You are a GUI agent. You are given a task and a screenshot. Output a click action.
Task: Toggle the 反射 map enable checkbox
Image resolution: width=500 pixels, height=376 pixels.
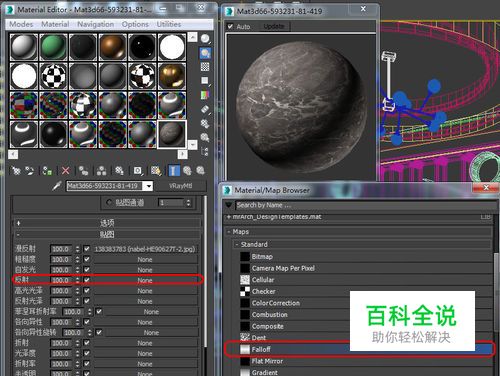click(87, 280)
